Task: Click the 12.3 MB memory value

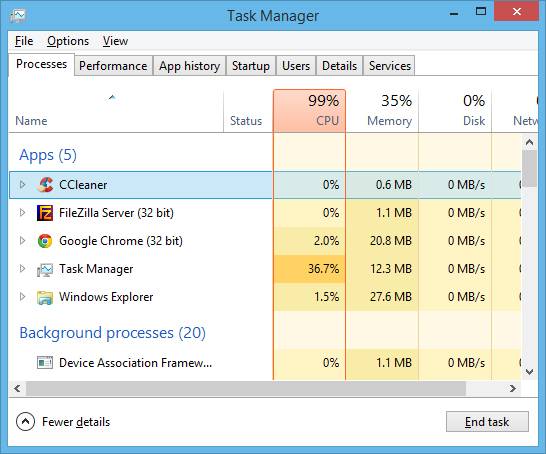Action: (391, 269)
